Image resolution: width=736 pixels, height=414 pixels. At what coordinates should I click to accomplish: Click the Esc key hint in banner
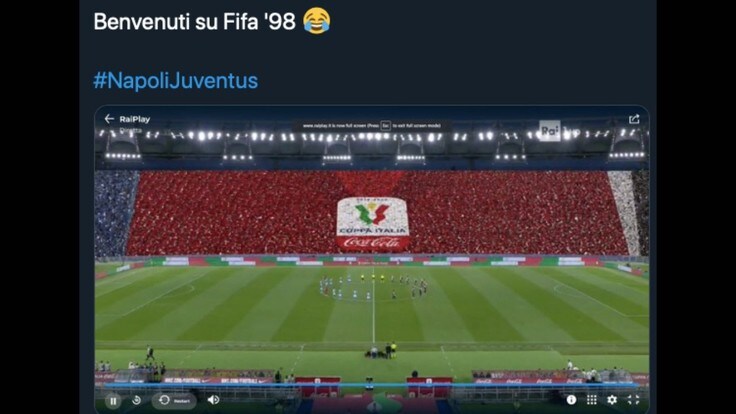(385, 126)
